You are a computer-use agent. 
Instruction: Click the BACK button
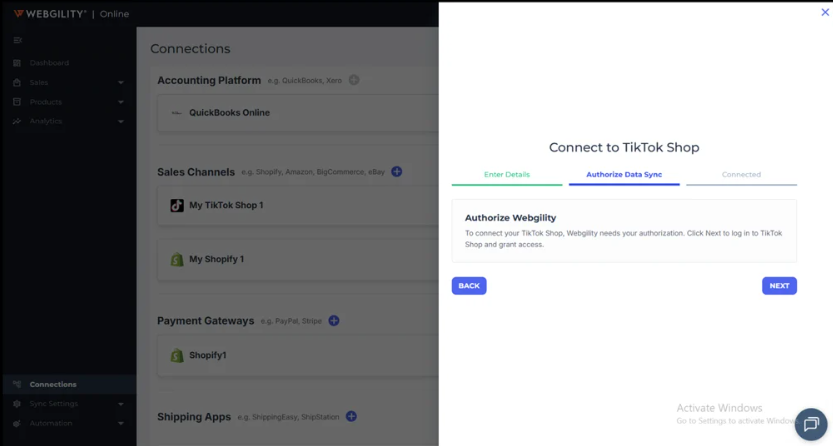coord(469,286)
